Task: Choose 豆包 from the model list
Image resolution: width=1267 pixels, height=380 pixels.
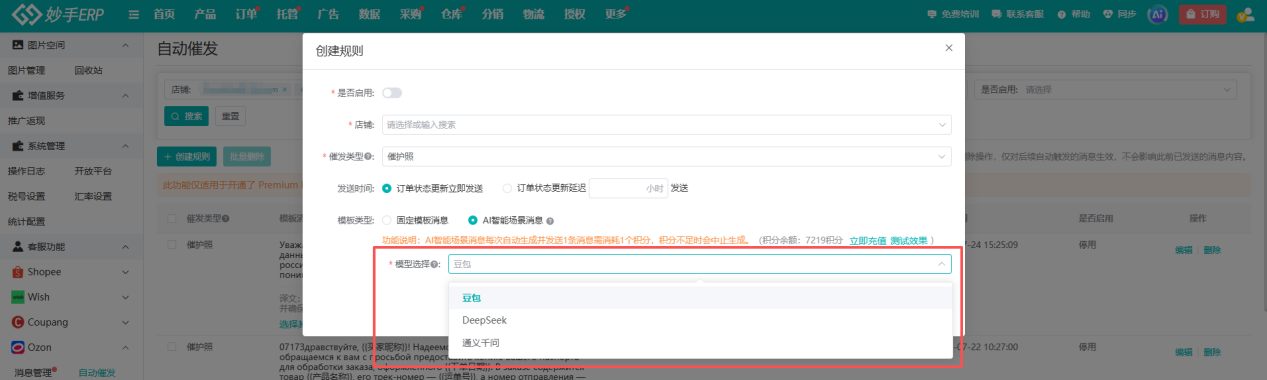Action: 699,298
